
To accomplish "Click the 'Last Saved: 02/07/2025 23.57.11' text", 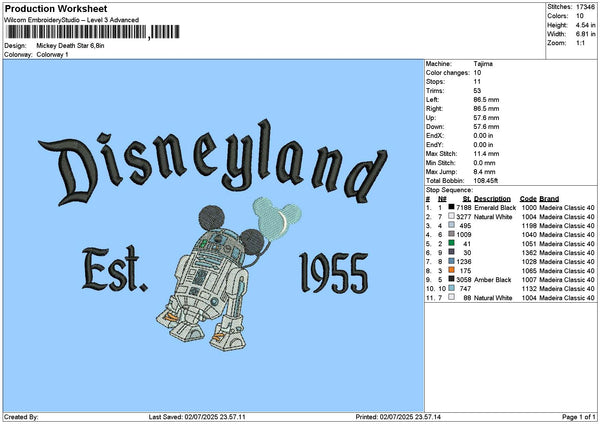I will point(197,417).
